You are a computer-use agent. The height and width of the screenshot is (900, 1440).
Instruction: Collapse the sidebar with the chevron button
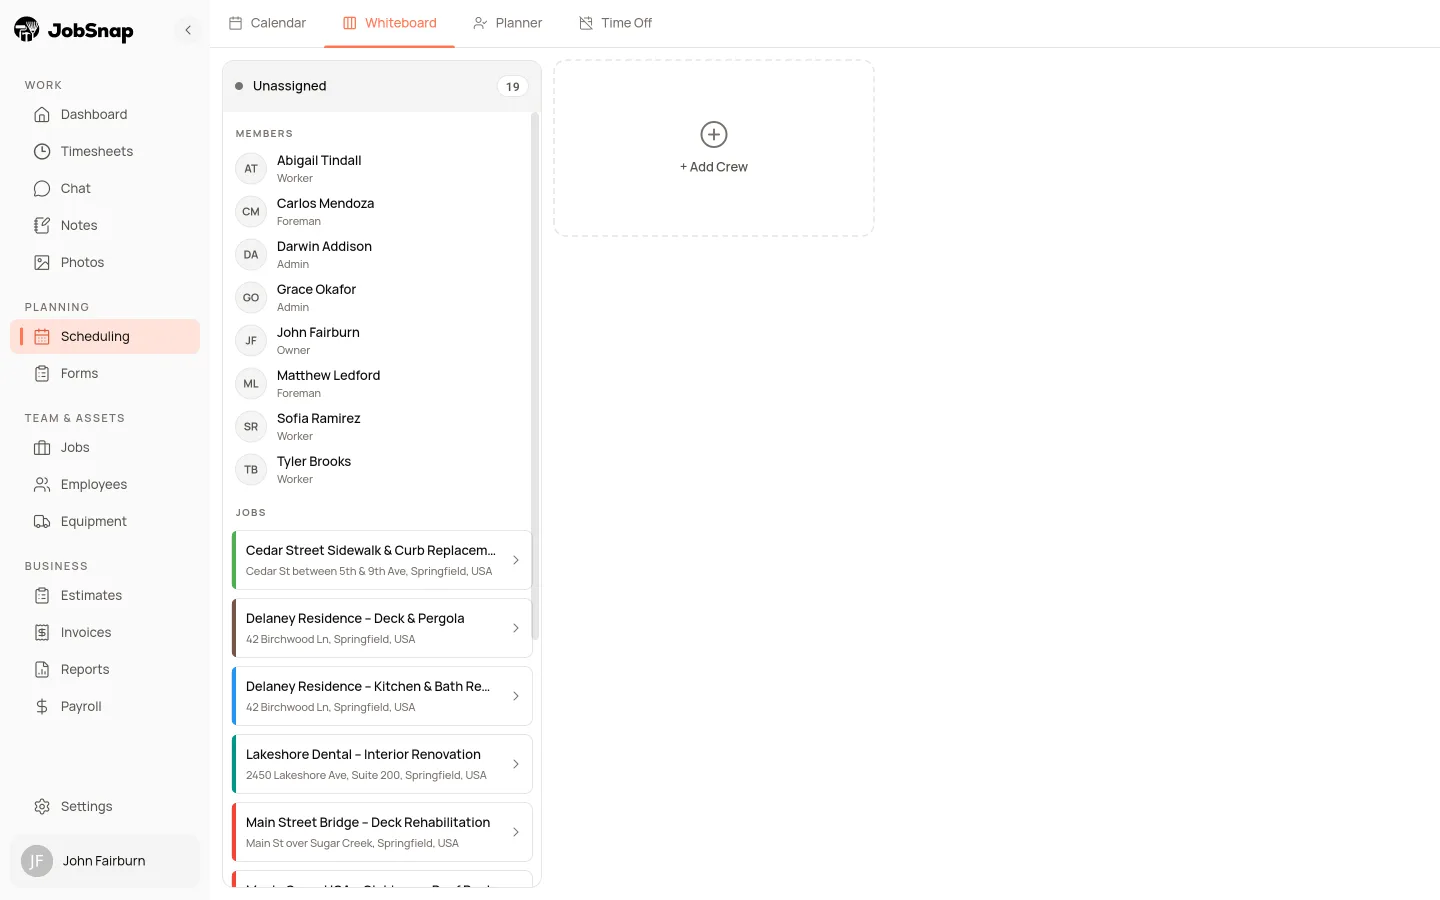pyautogui.click(x=188, y=30)
